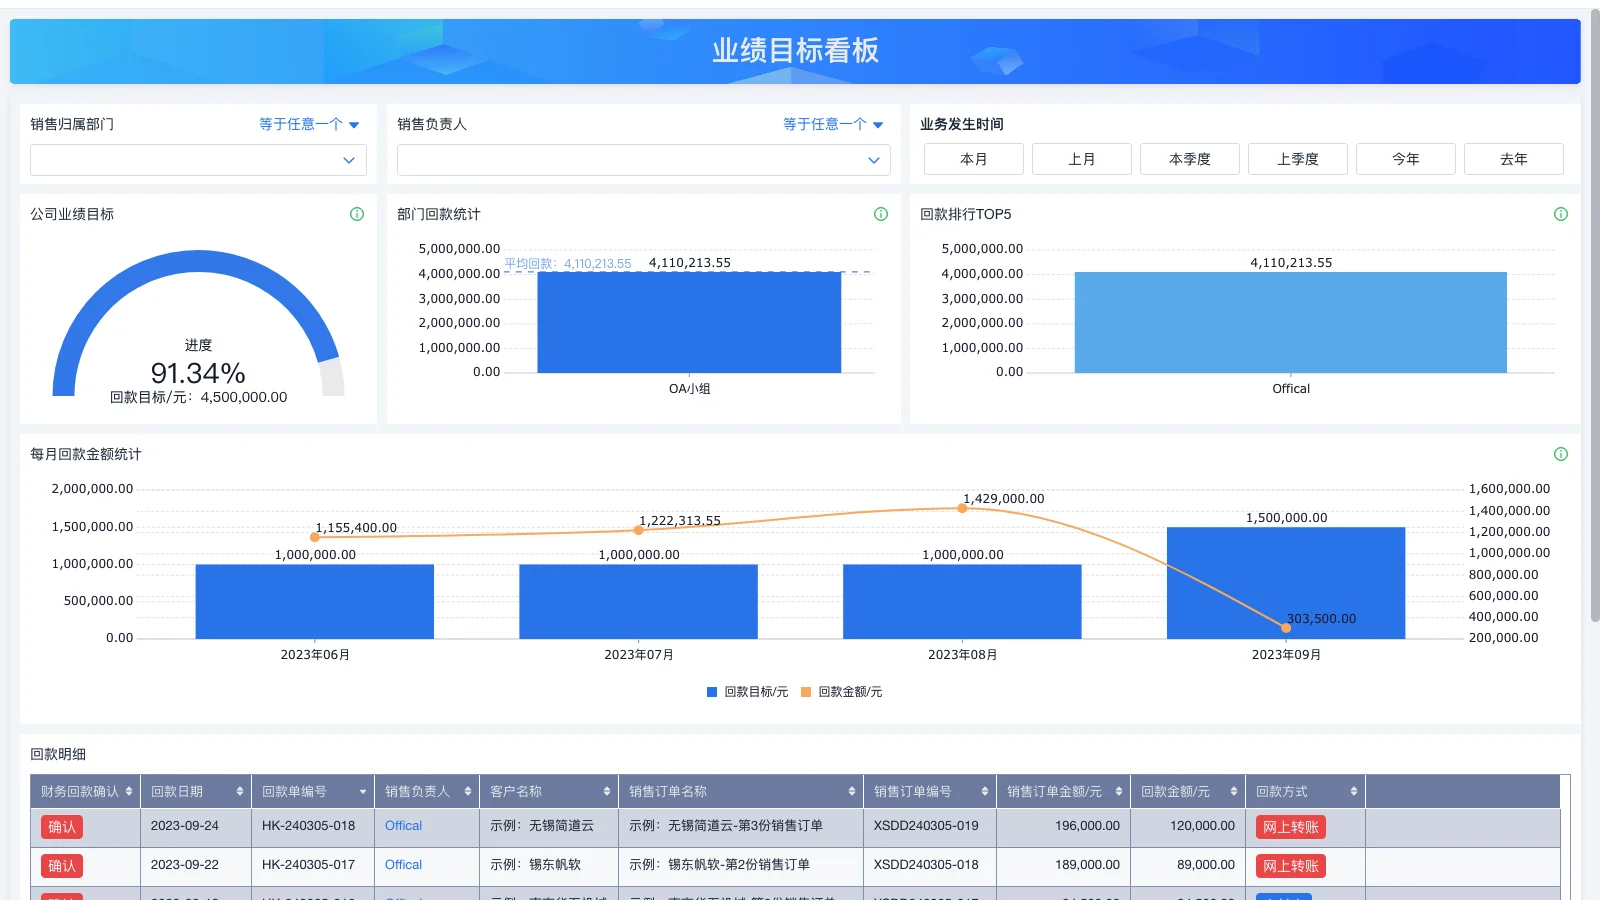
Task: Open the 每月回款金额统计 info icon
Action: tap(1560, 454)
